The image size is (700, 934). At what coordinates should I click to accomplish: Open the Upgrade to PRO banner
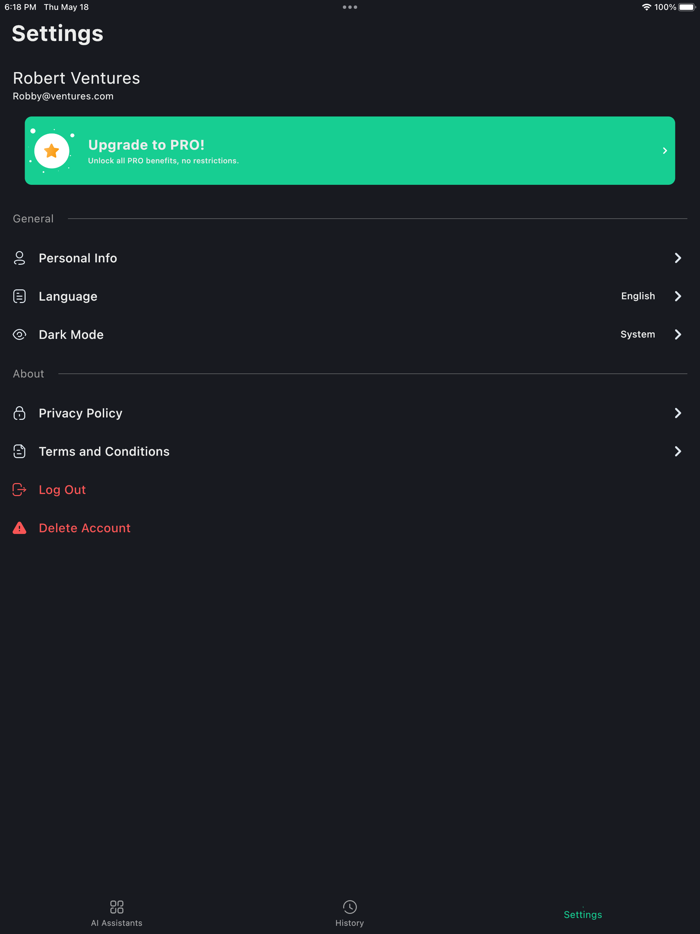coord(349,150)
